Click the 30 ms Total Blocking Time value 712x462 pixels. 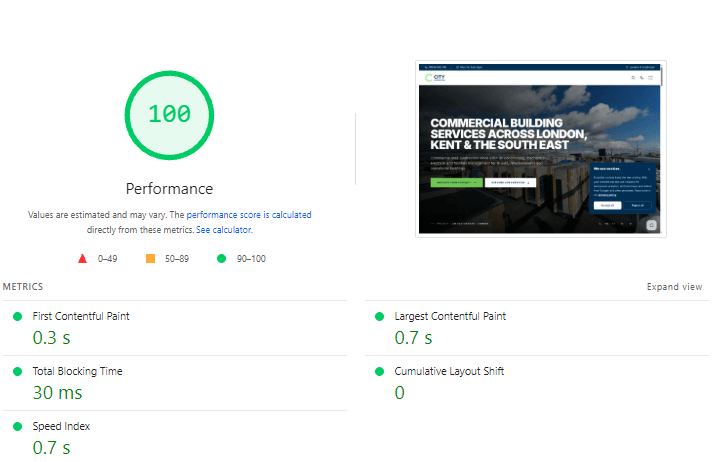tap(58, 393)
